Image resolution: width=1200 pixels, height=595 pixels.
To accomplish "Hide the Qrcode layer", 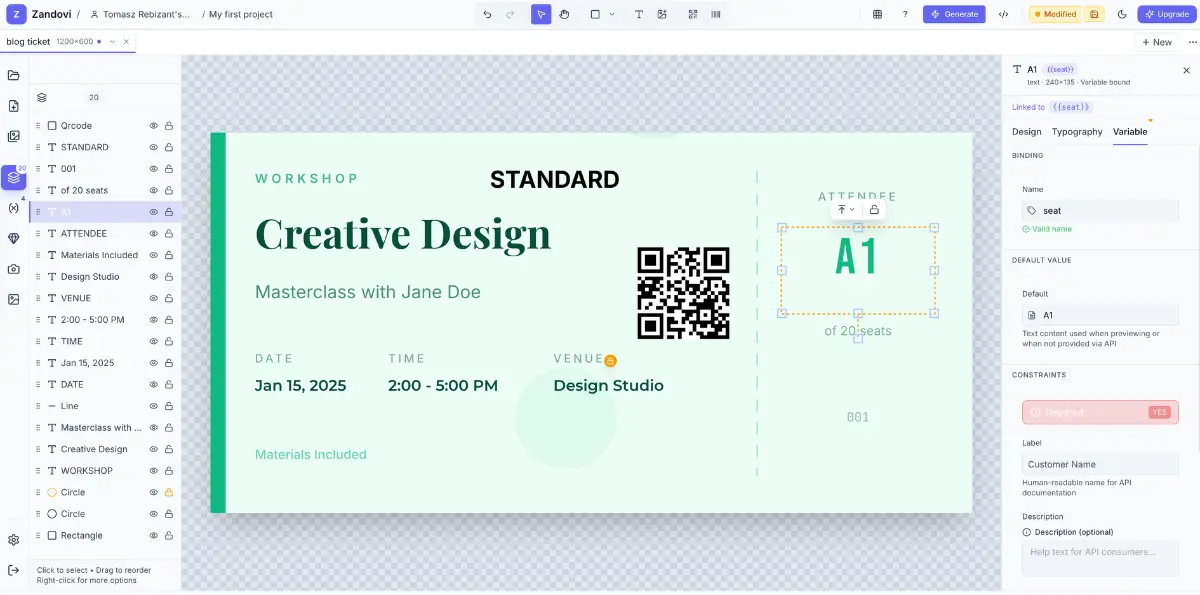I will tap(154, 126).
